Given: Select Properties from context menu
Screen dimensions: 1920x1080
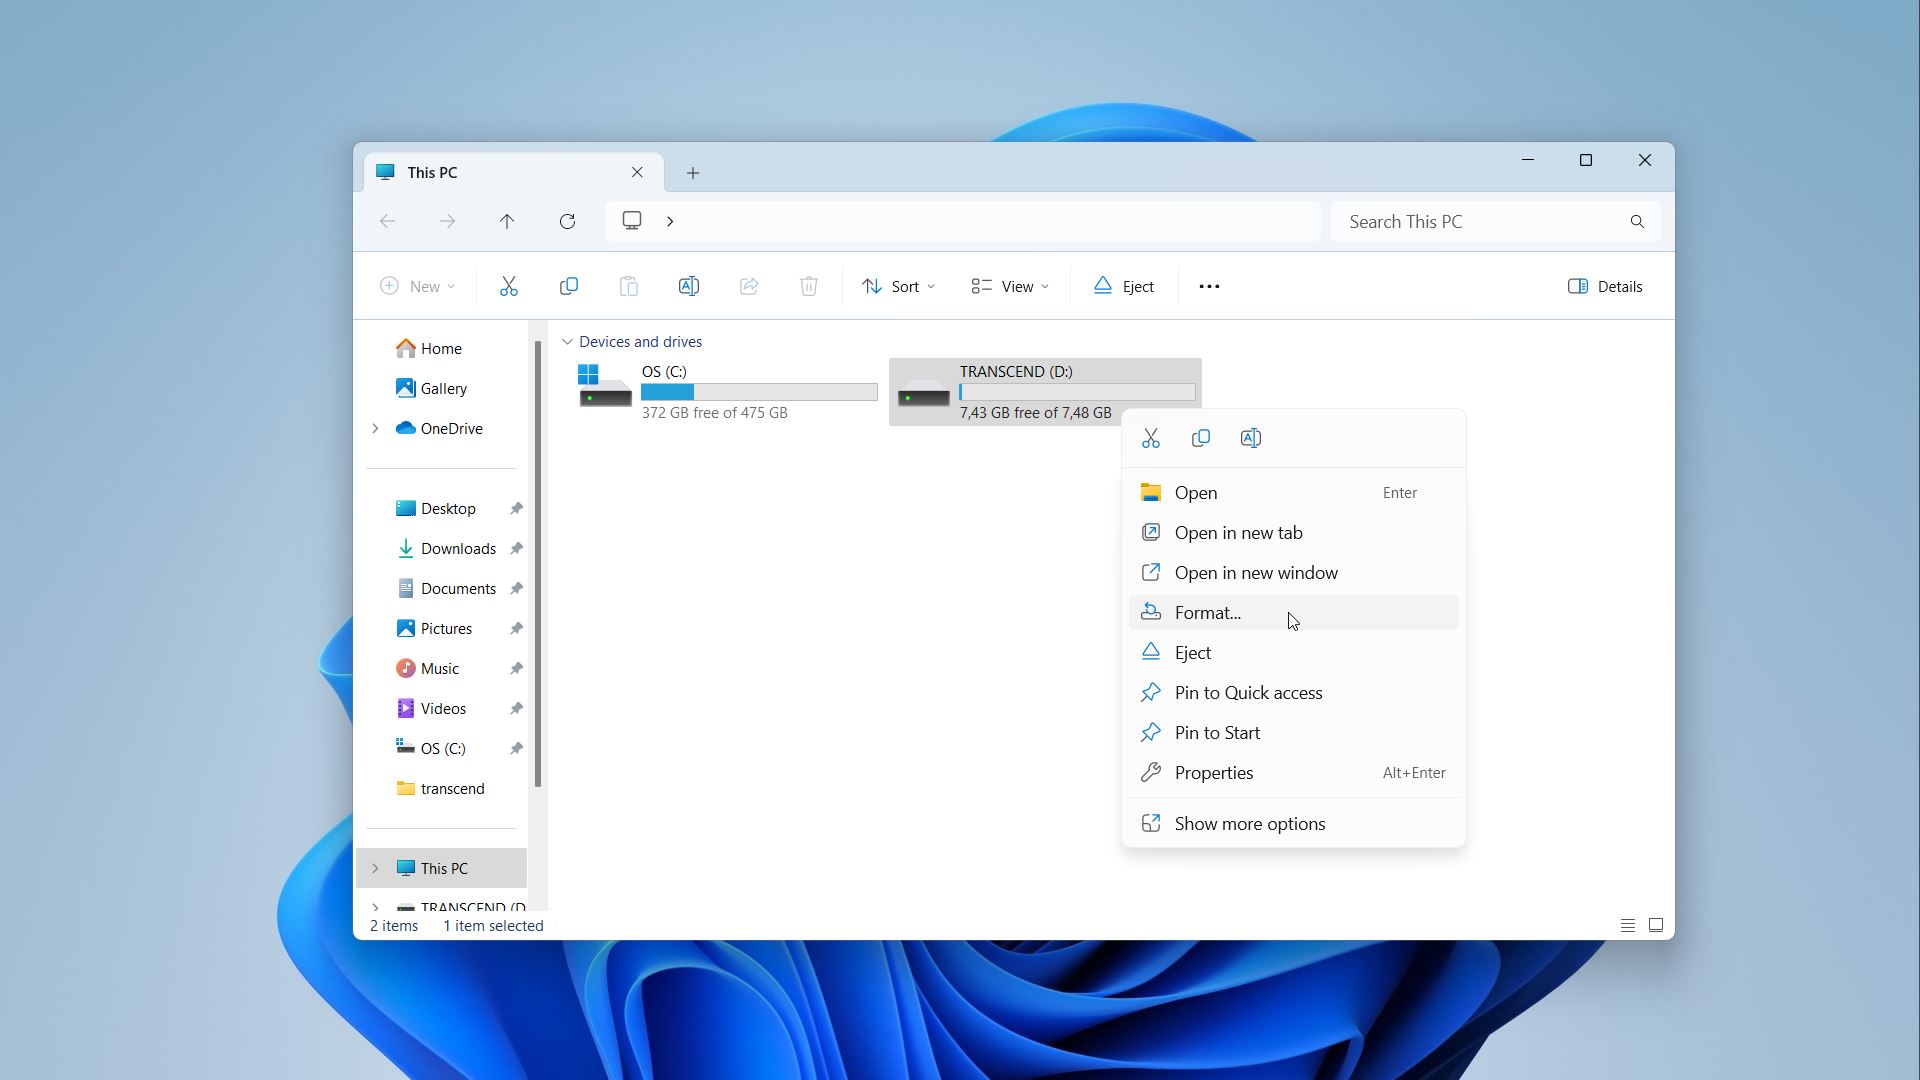Looking at the screenshot, I should [1213, 773].
